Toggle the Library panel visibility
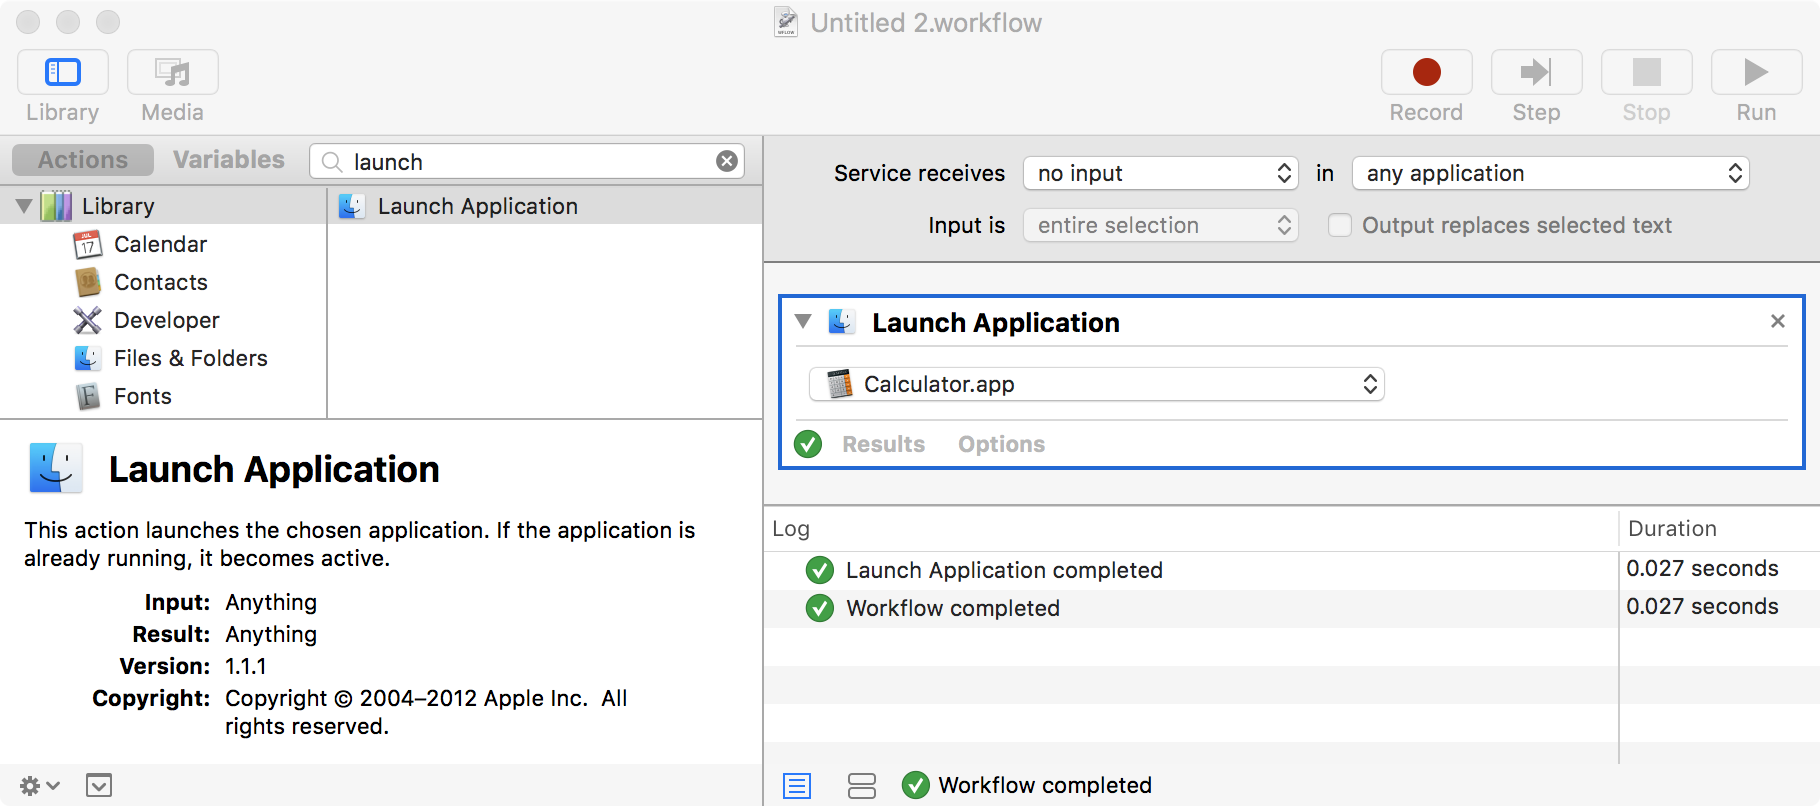Screen dimensions: 1820x806 (x=63, y=73)
